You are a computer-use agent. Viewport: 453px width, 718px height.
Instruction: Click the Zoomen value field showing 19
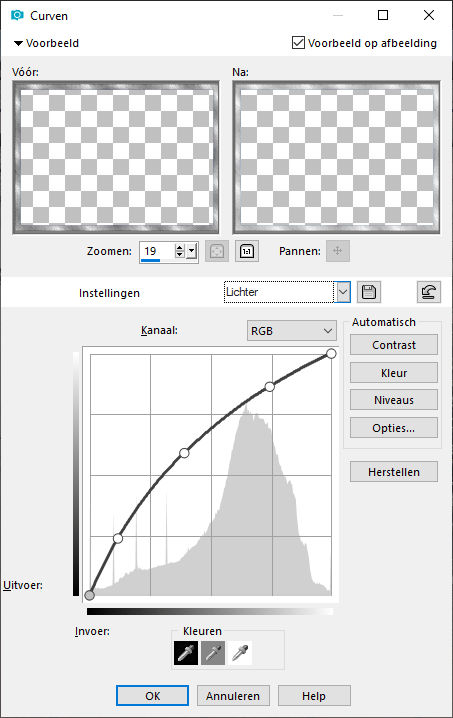click(157, 251)
